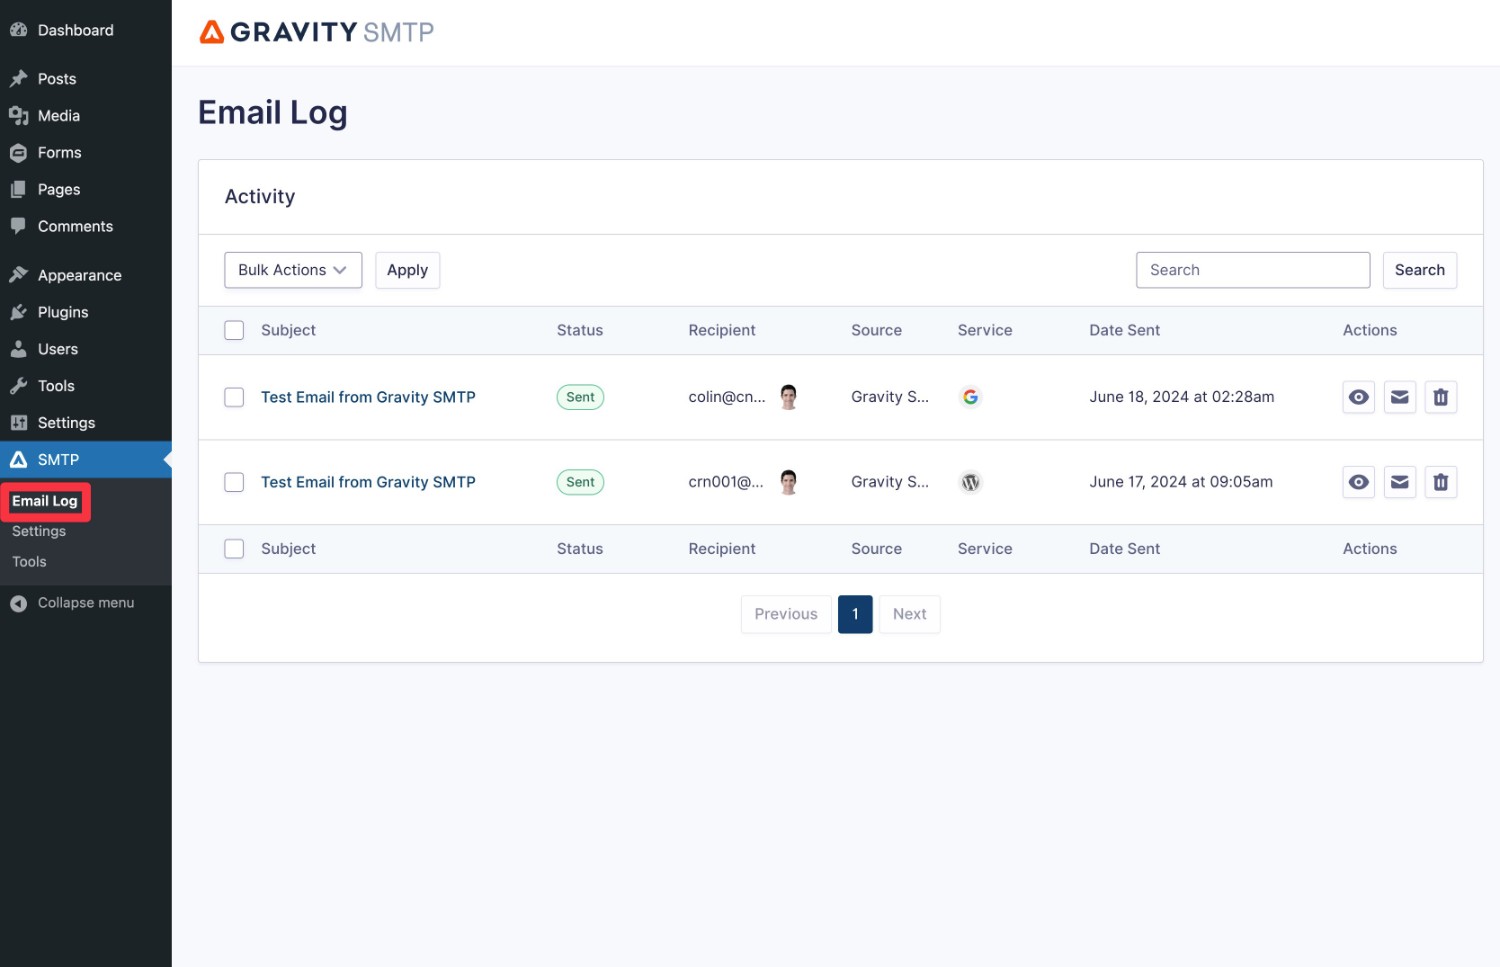The image size is (1500, 967).
Task: Click the Search button
Action: 1419,270
